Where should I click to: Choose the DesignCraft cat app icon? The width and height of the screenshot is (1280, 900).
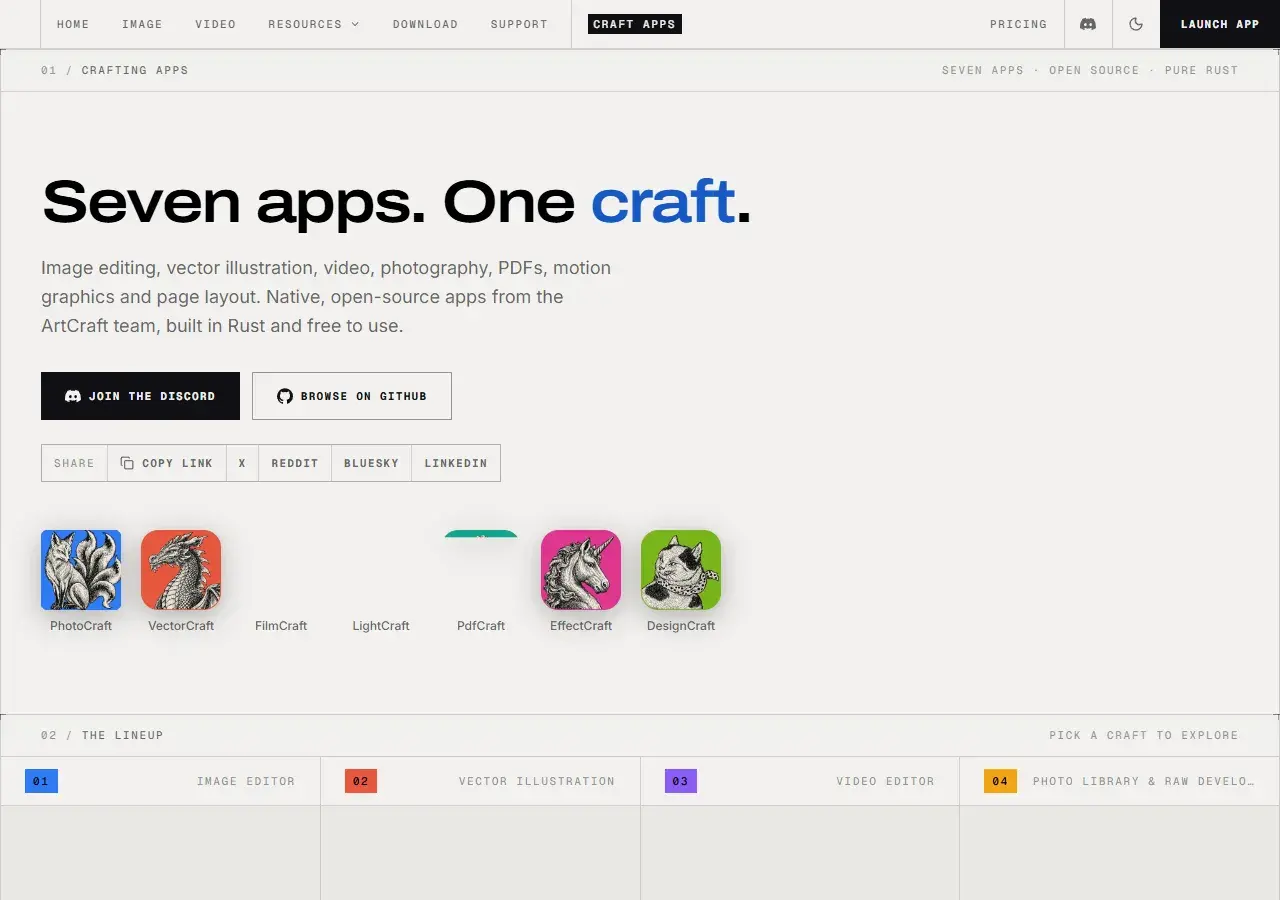[681, 570]
